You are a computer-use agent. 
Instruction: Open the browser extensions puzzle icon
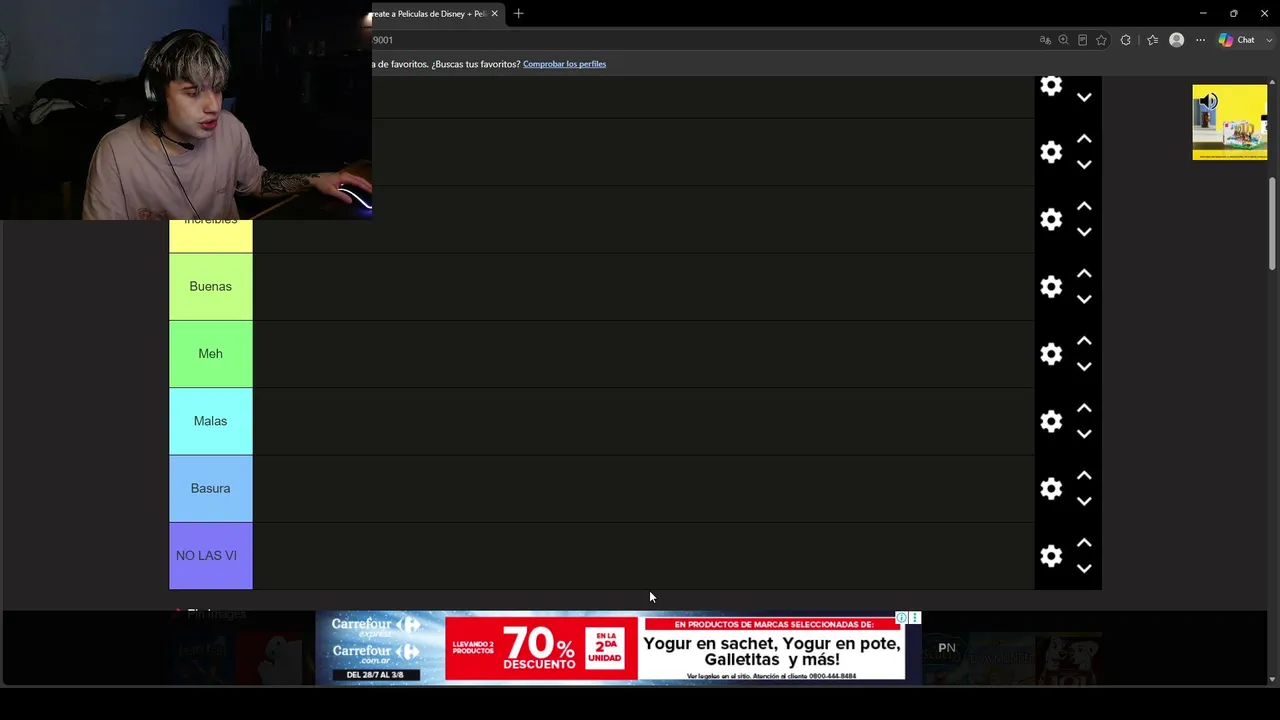pos(1126,40)
